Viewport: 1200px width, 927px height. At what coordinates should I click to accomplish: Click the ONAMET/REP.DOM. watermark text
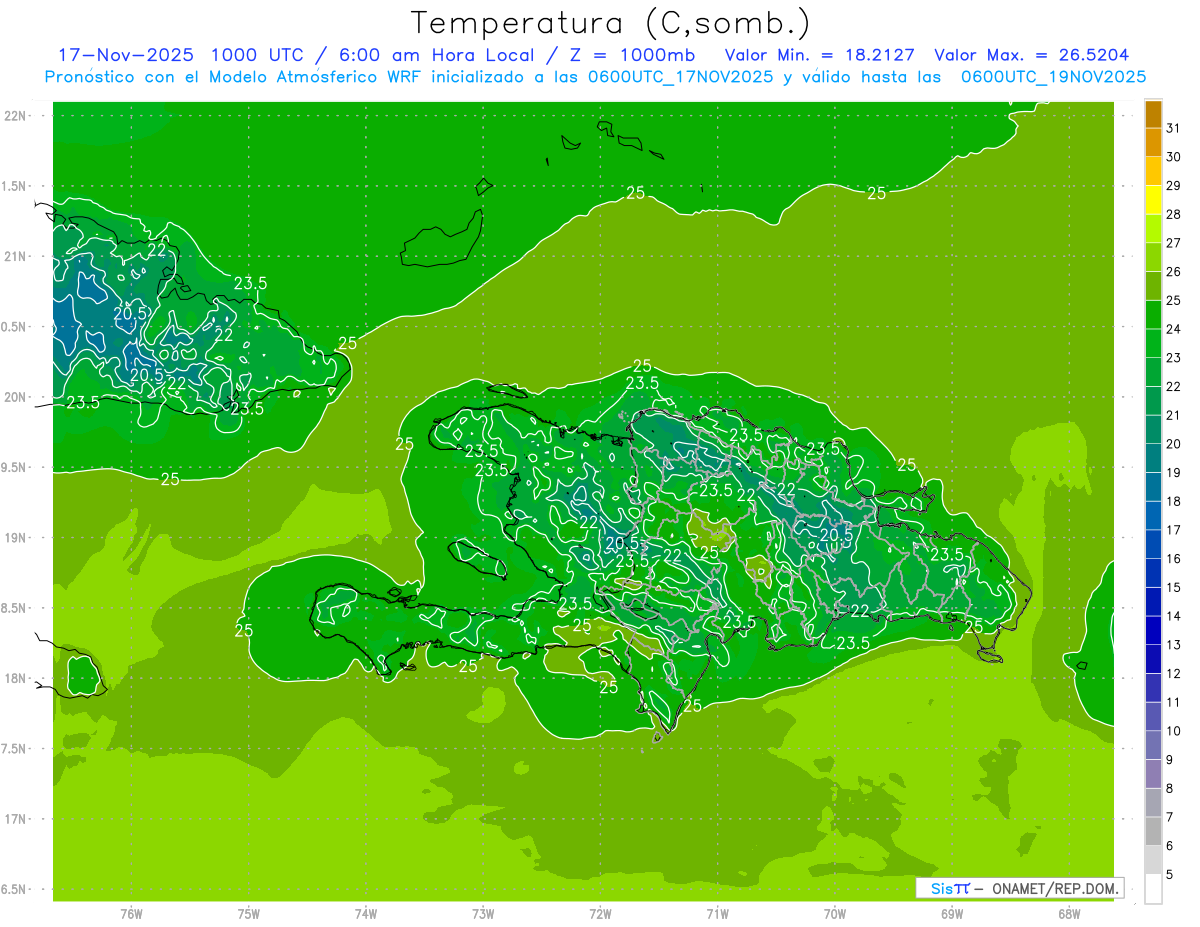(1054, 888)
